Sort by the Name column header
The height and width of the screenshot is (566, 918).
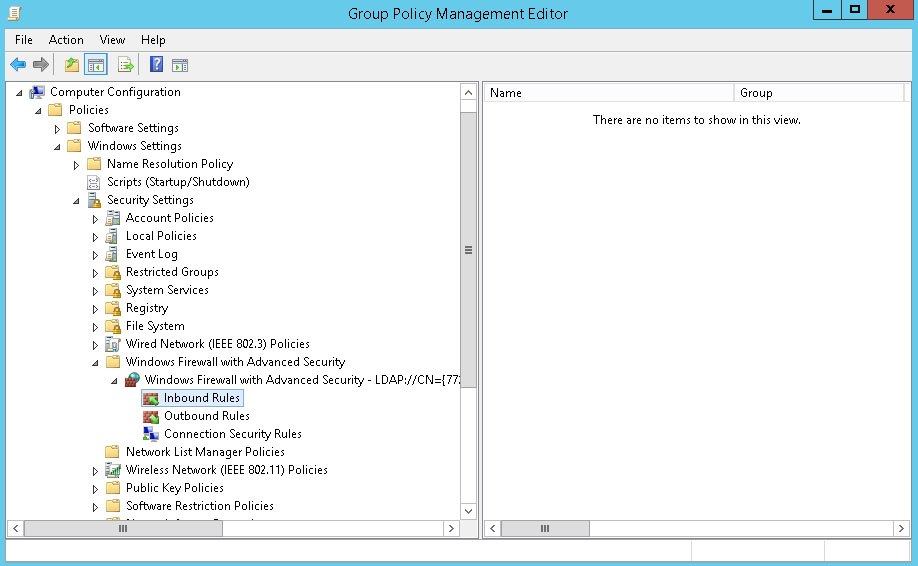tap(608, 93)
